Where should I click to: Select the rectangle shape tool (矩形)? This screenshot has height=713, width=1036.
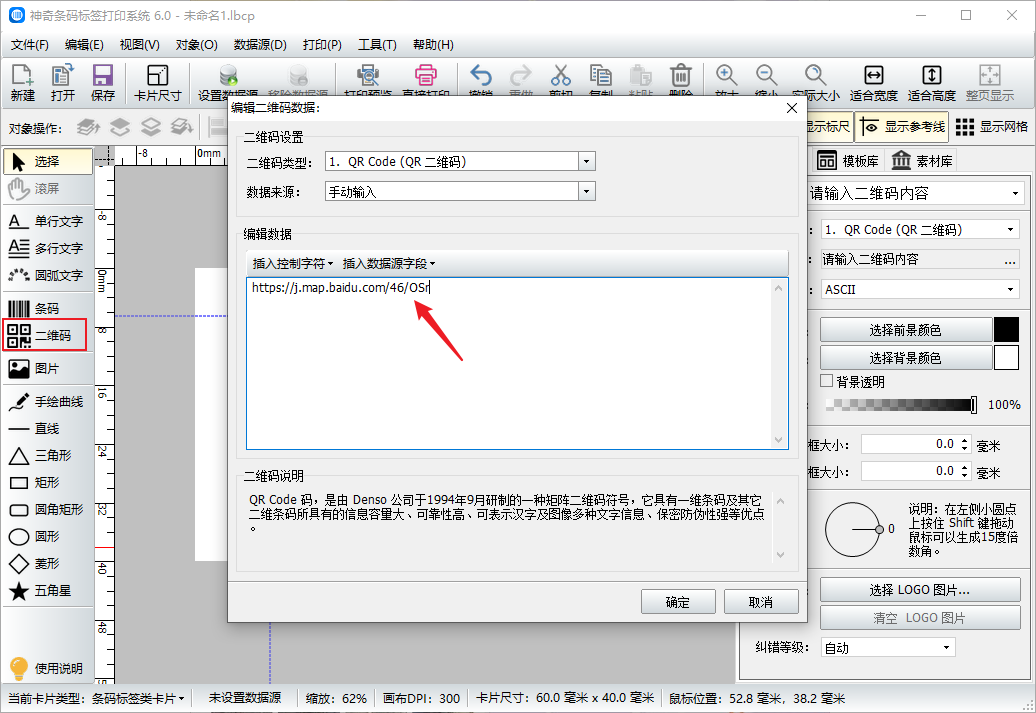(48, 483)
